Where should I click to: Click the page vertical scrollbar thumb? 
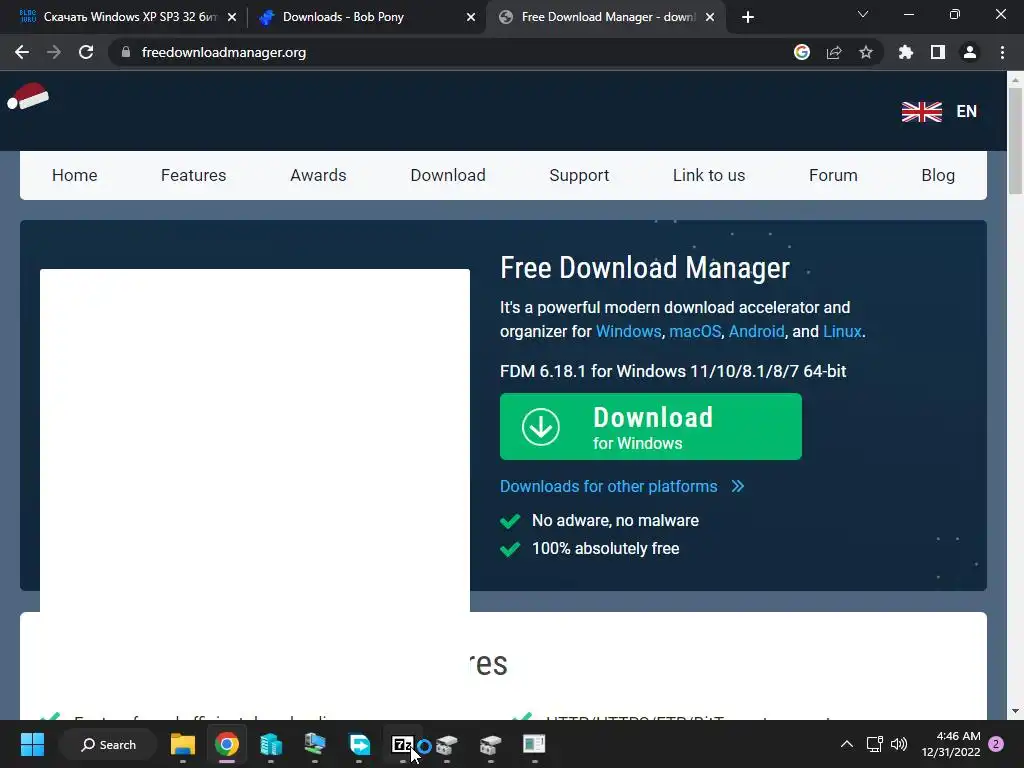(x=1014, y=140)
